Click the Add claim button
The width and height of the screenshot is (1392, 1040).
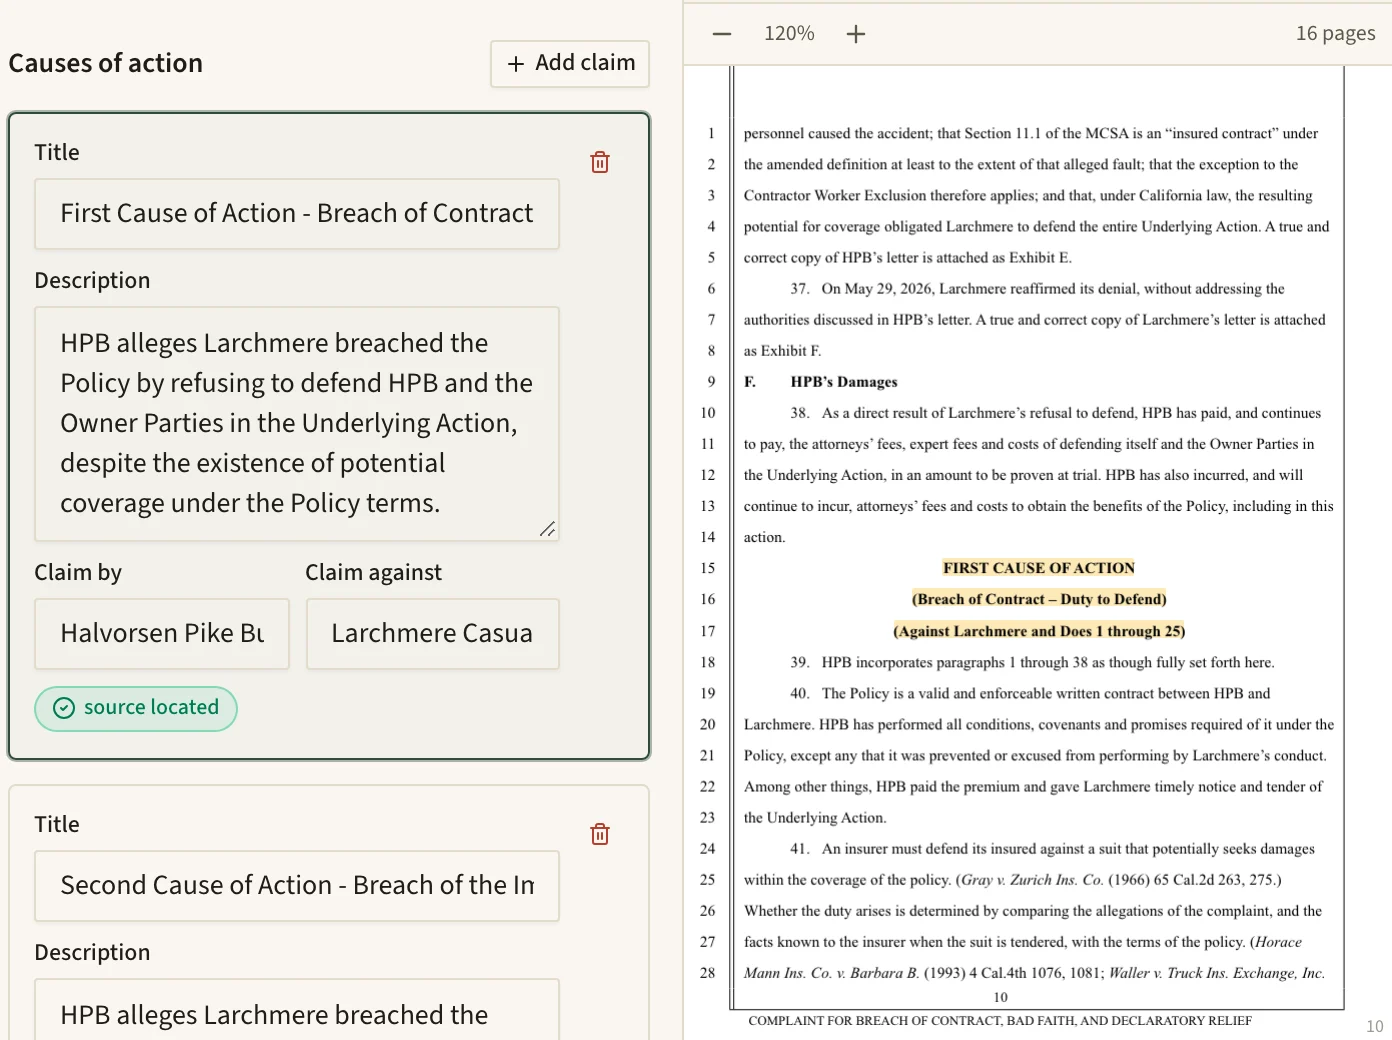(x=570, y=63)
